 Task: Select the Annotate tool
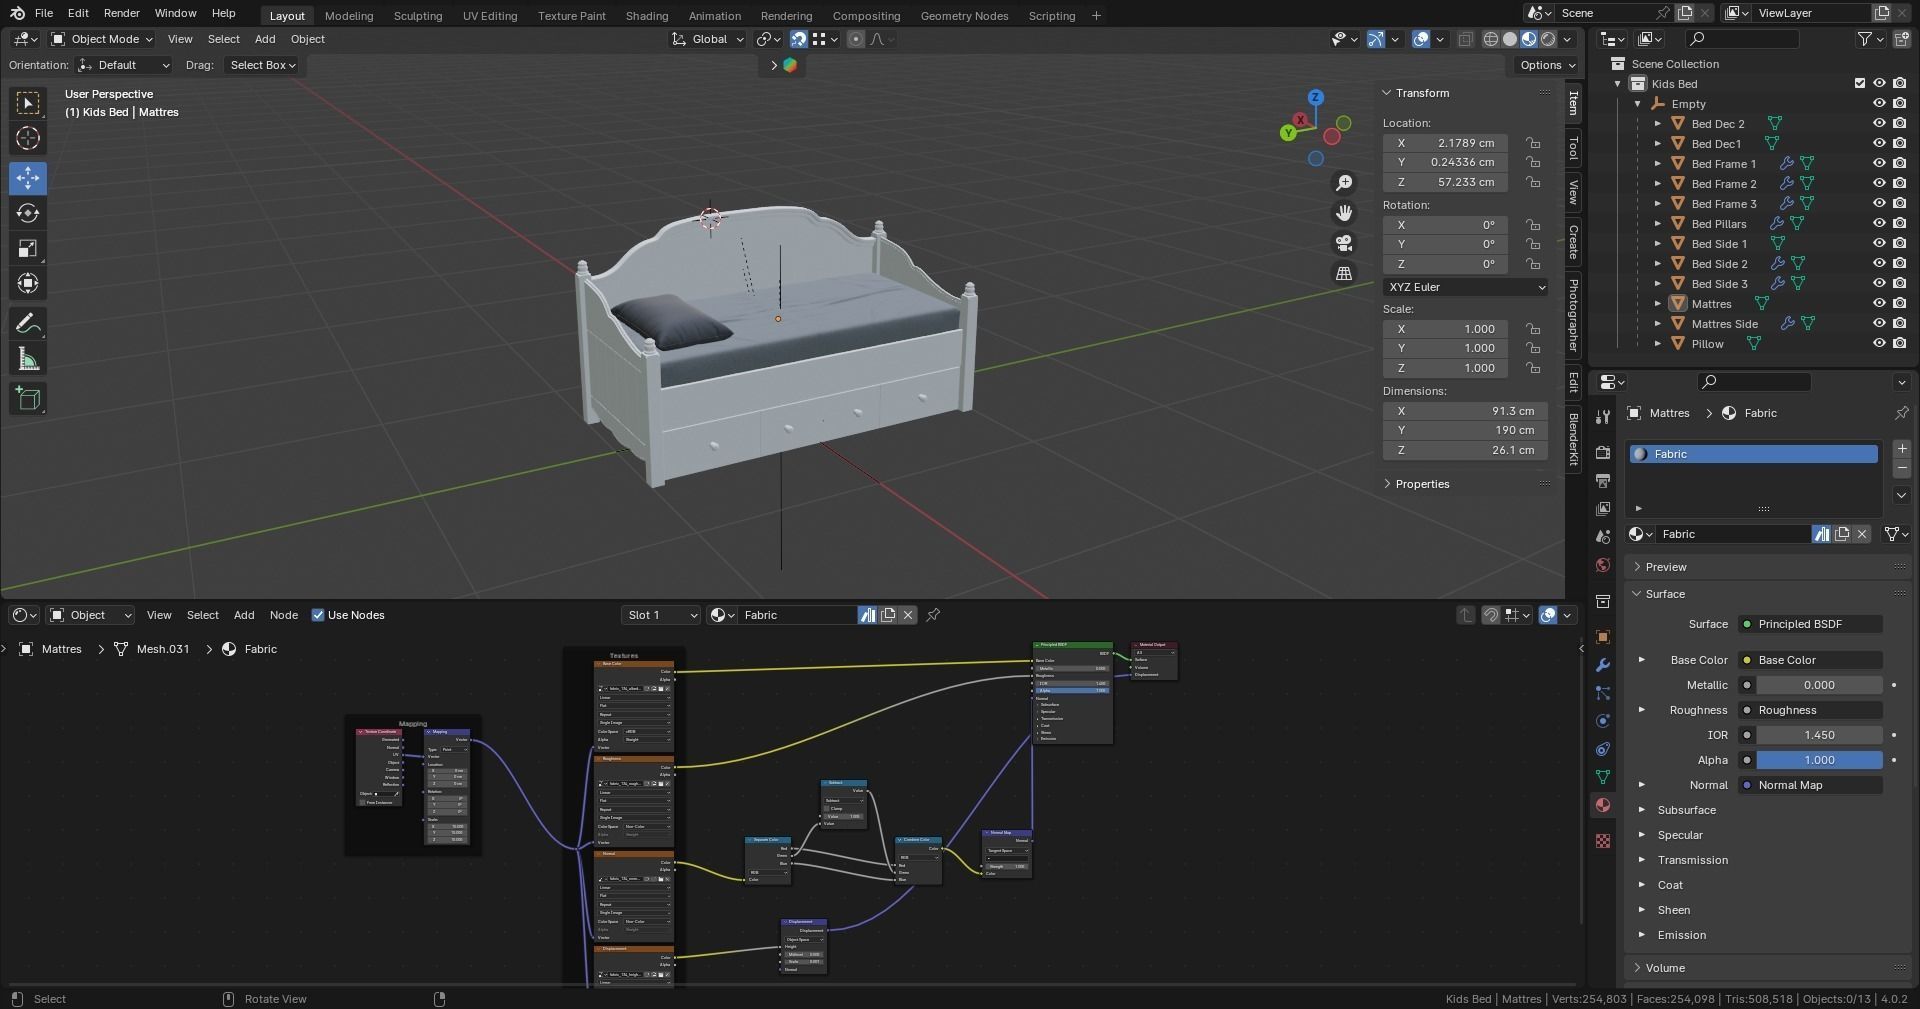coord(28,324)
